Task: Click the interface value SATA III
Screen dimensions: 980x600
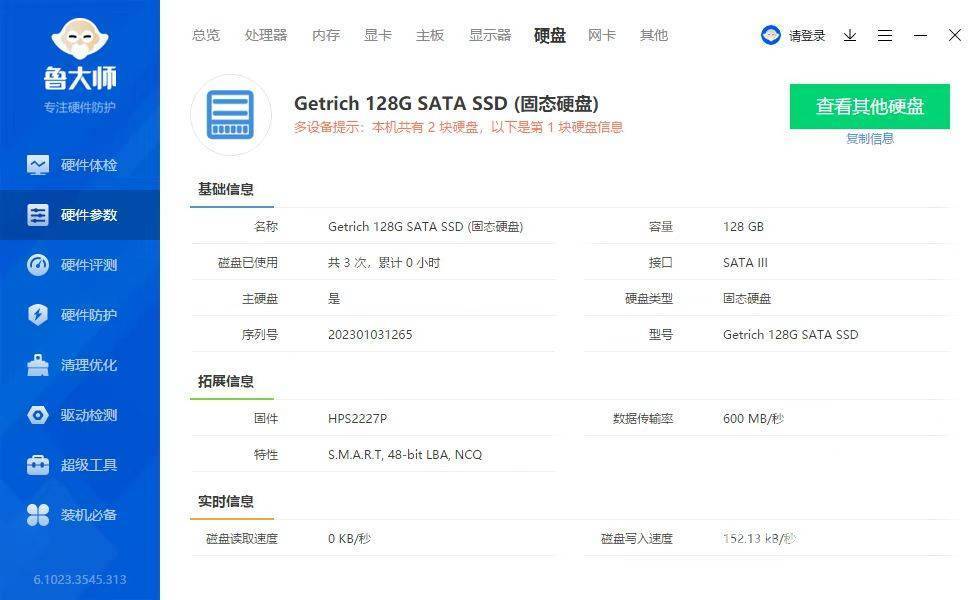Action: pos(745,262)
